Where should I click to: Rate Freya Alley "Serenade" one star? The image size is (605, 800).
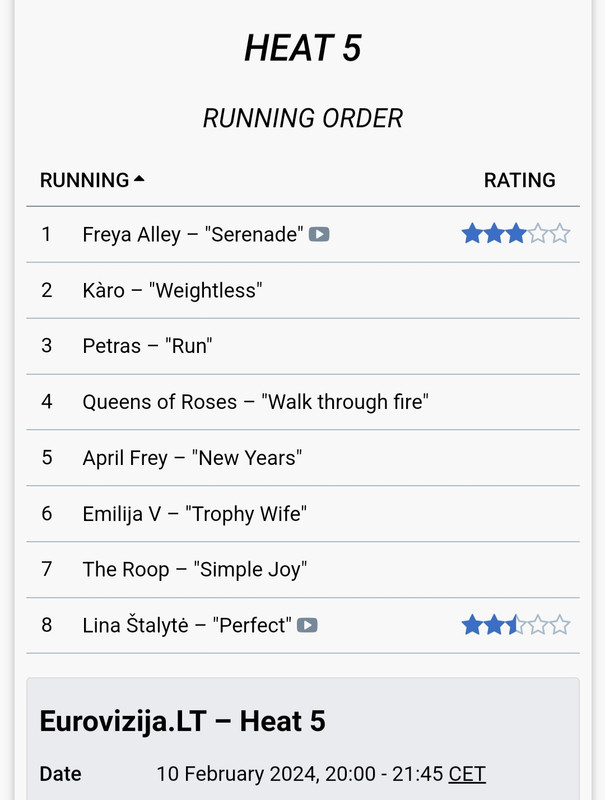(472, 234)
